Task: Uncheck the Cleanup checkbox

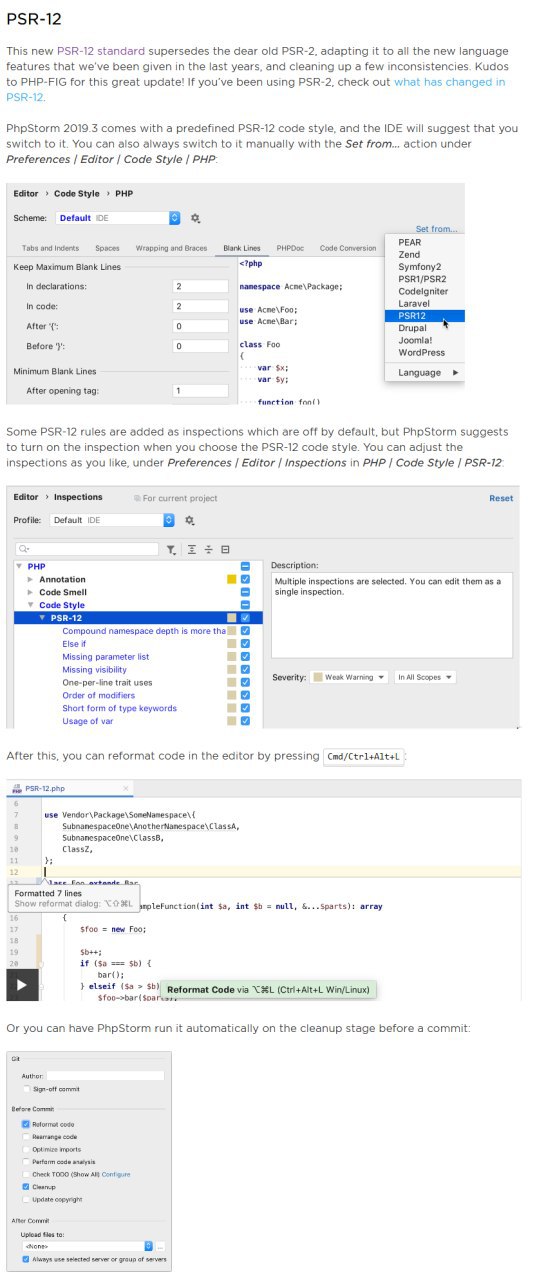Action: tap(26, 1186)
